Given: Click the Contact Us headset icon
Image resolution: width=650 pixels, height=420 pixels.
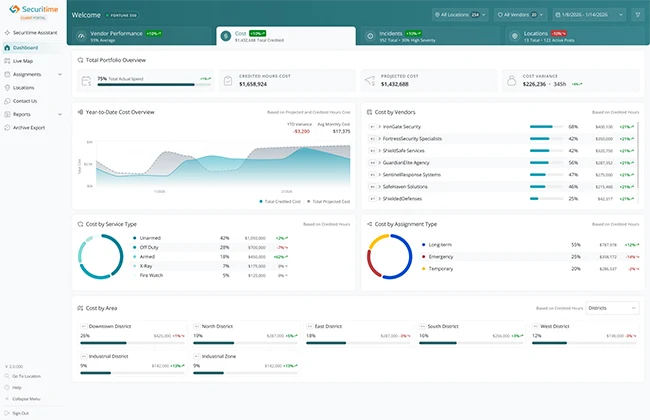Looking at the screenshot, I should (x=7, y=101).
